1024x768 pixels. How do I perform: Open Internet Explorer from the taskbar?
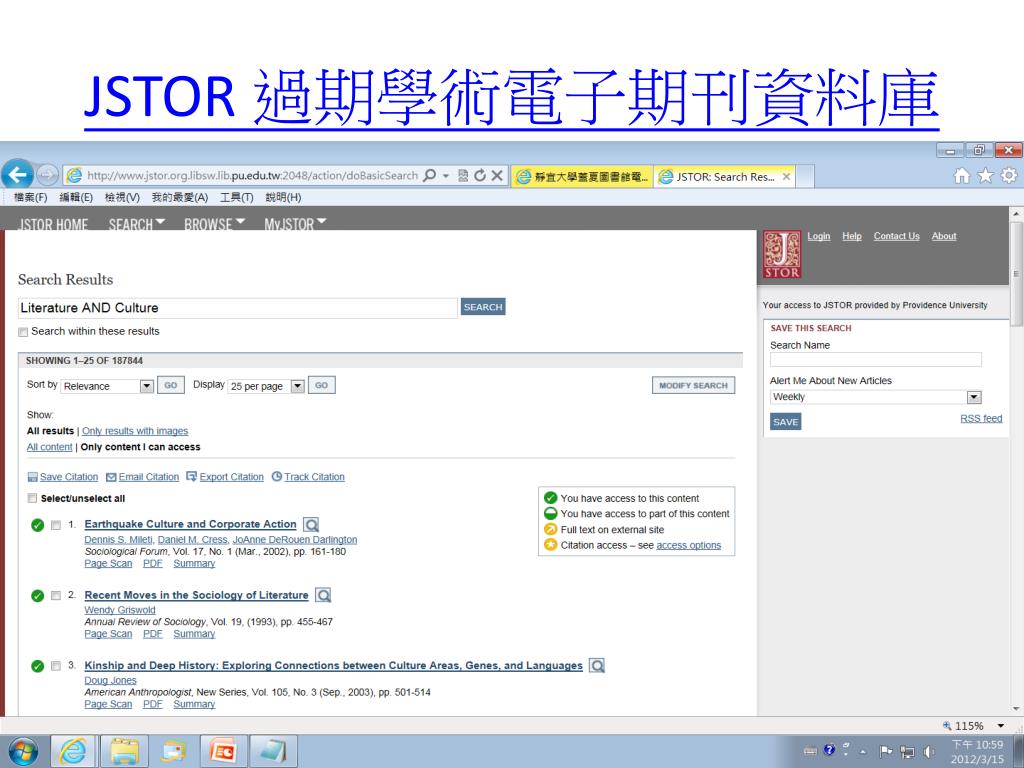(x=73, y=752)
